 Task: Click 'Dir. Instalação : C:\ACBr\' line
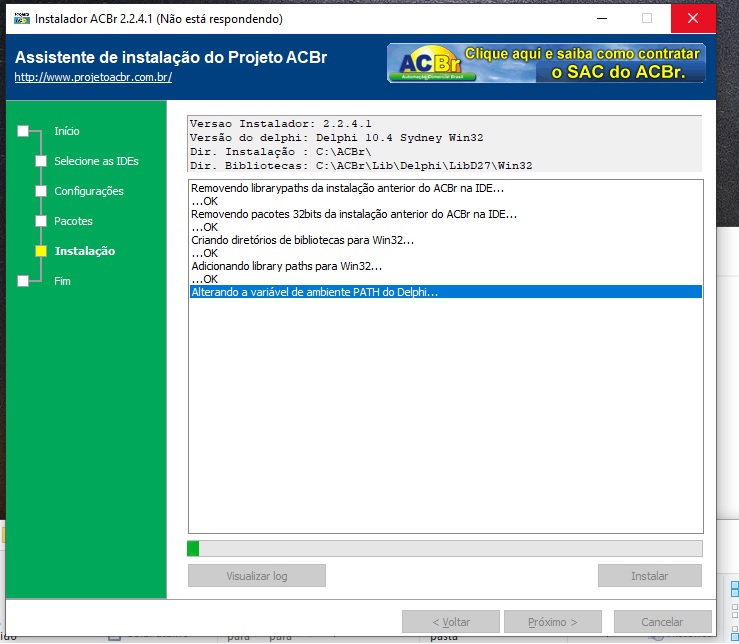pos(280,152)
